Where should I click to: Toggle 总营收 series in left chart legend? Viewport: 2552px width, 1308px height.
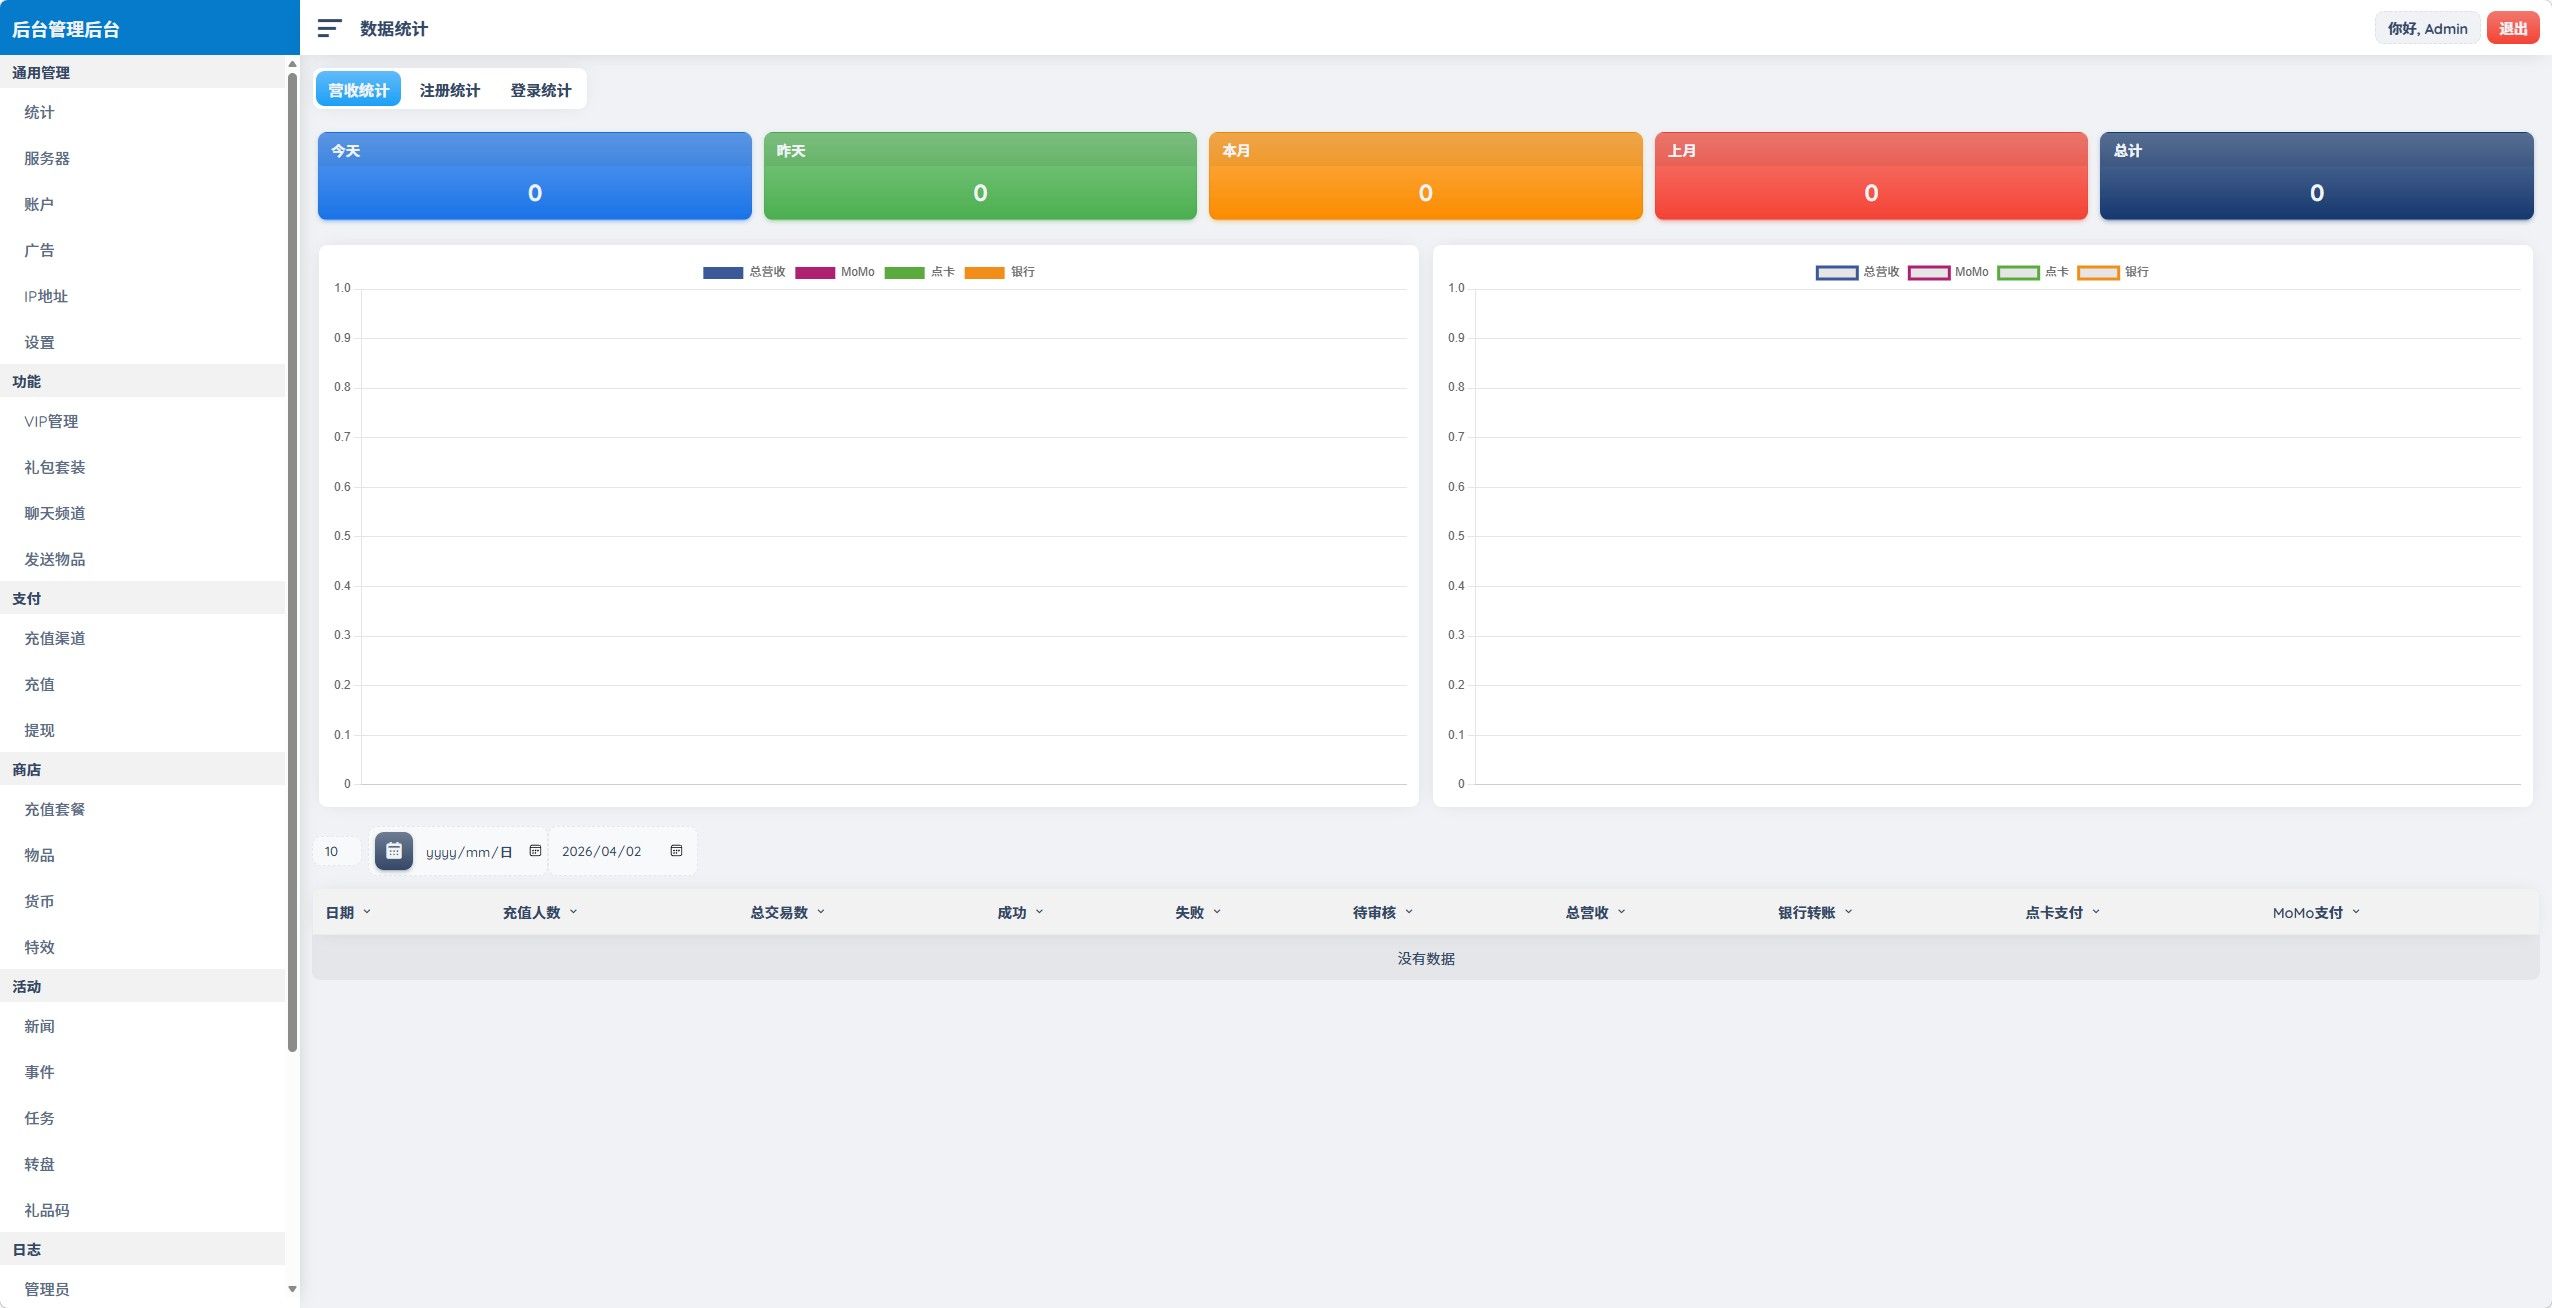point(743,272)
